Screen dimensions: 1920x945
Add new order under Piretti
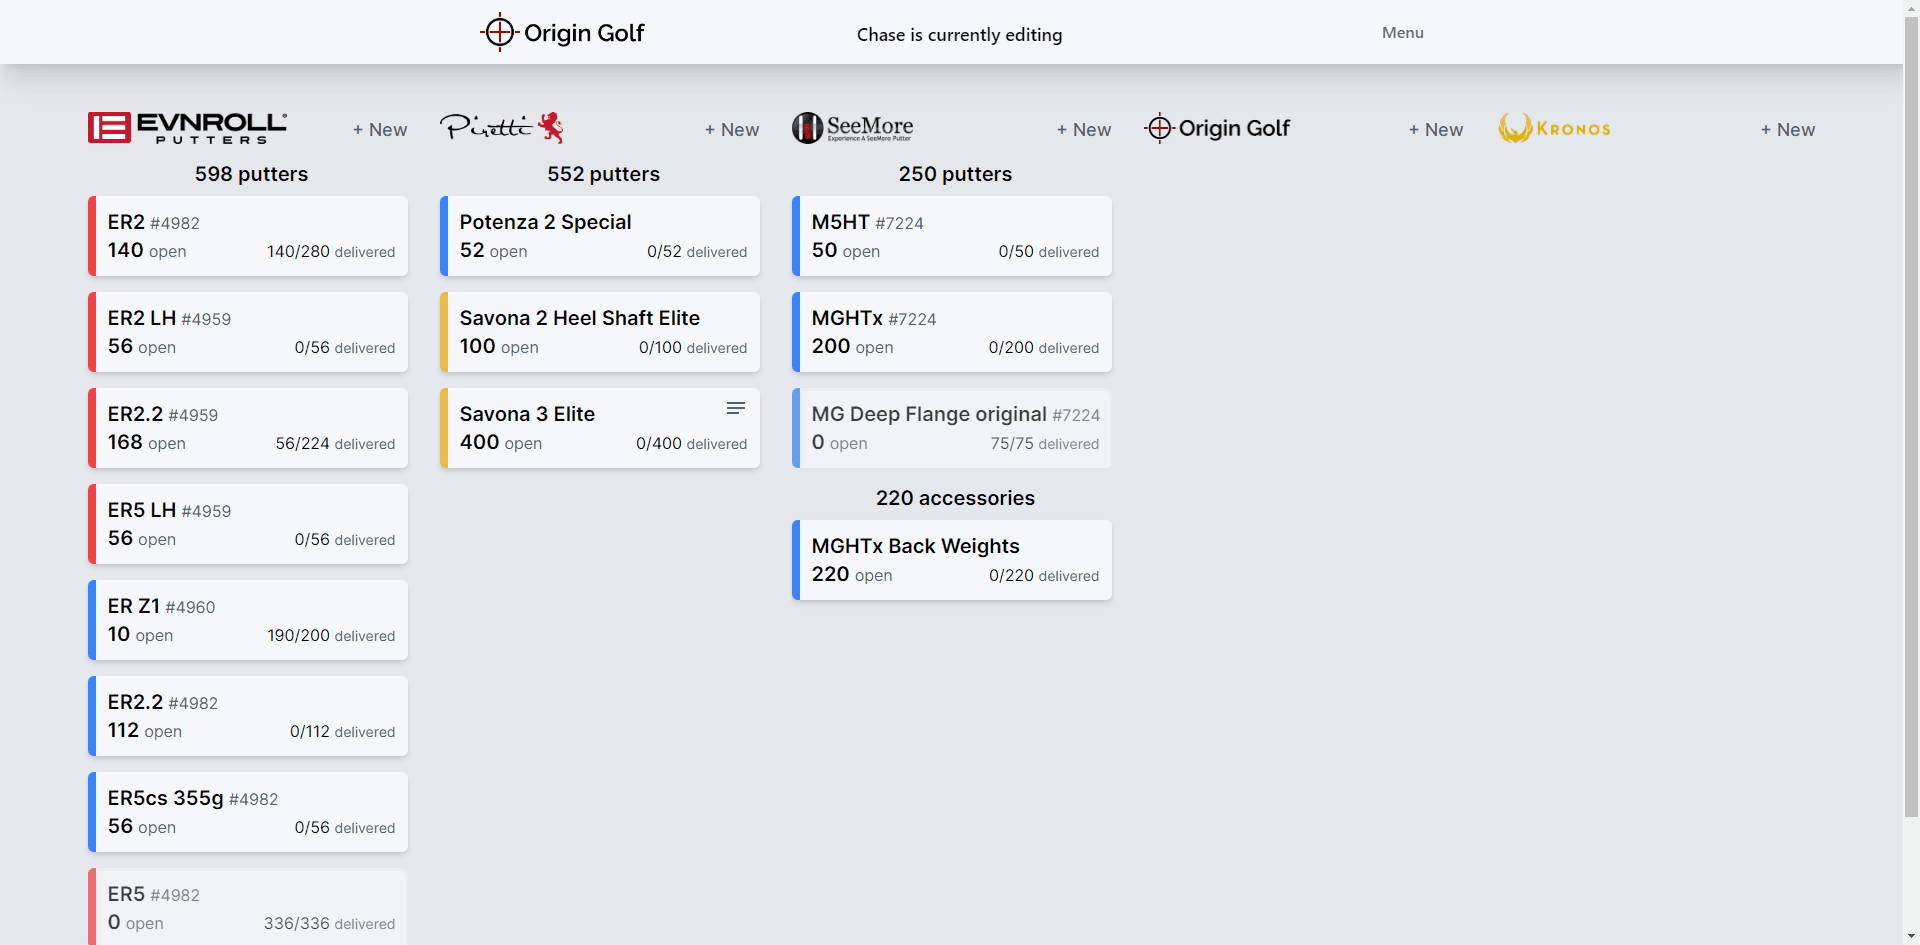tap(732, 130)
